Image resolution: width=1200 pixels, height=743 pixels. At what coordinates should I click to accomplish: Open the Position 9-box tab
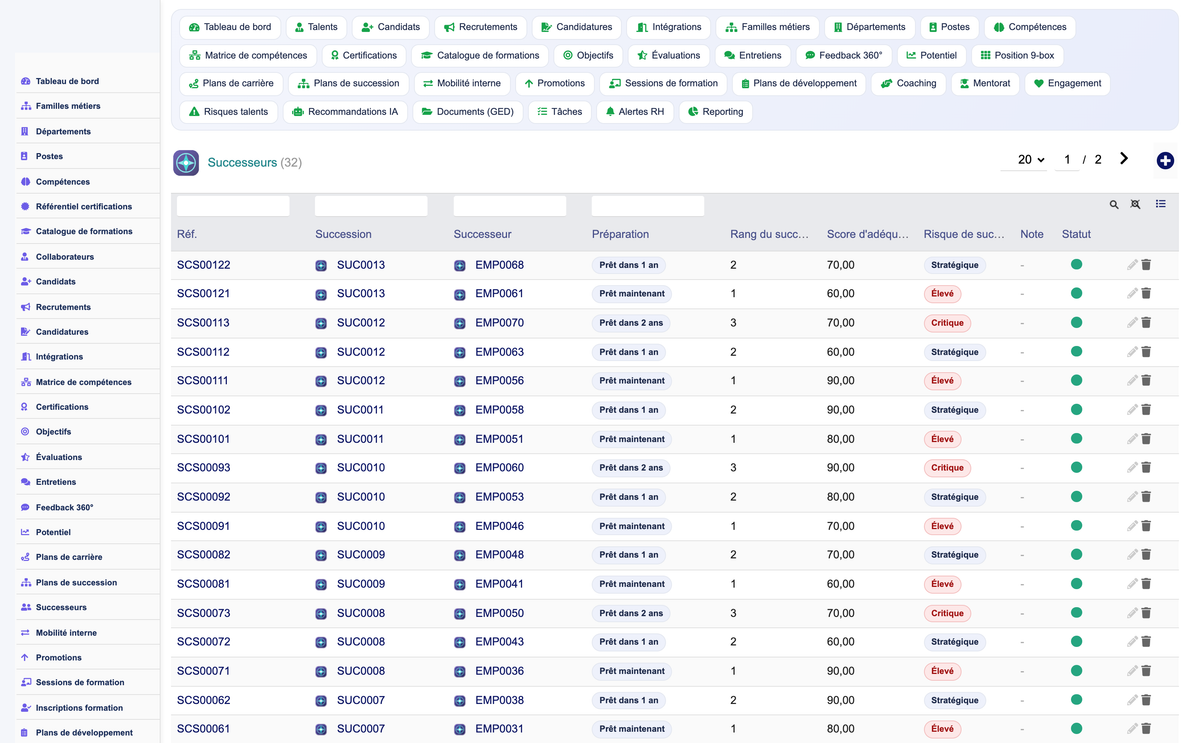[1017, 55]
